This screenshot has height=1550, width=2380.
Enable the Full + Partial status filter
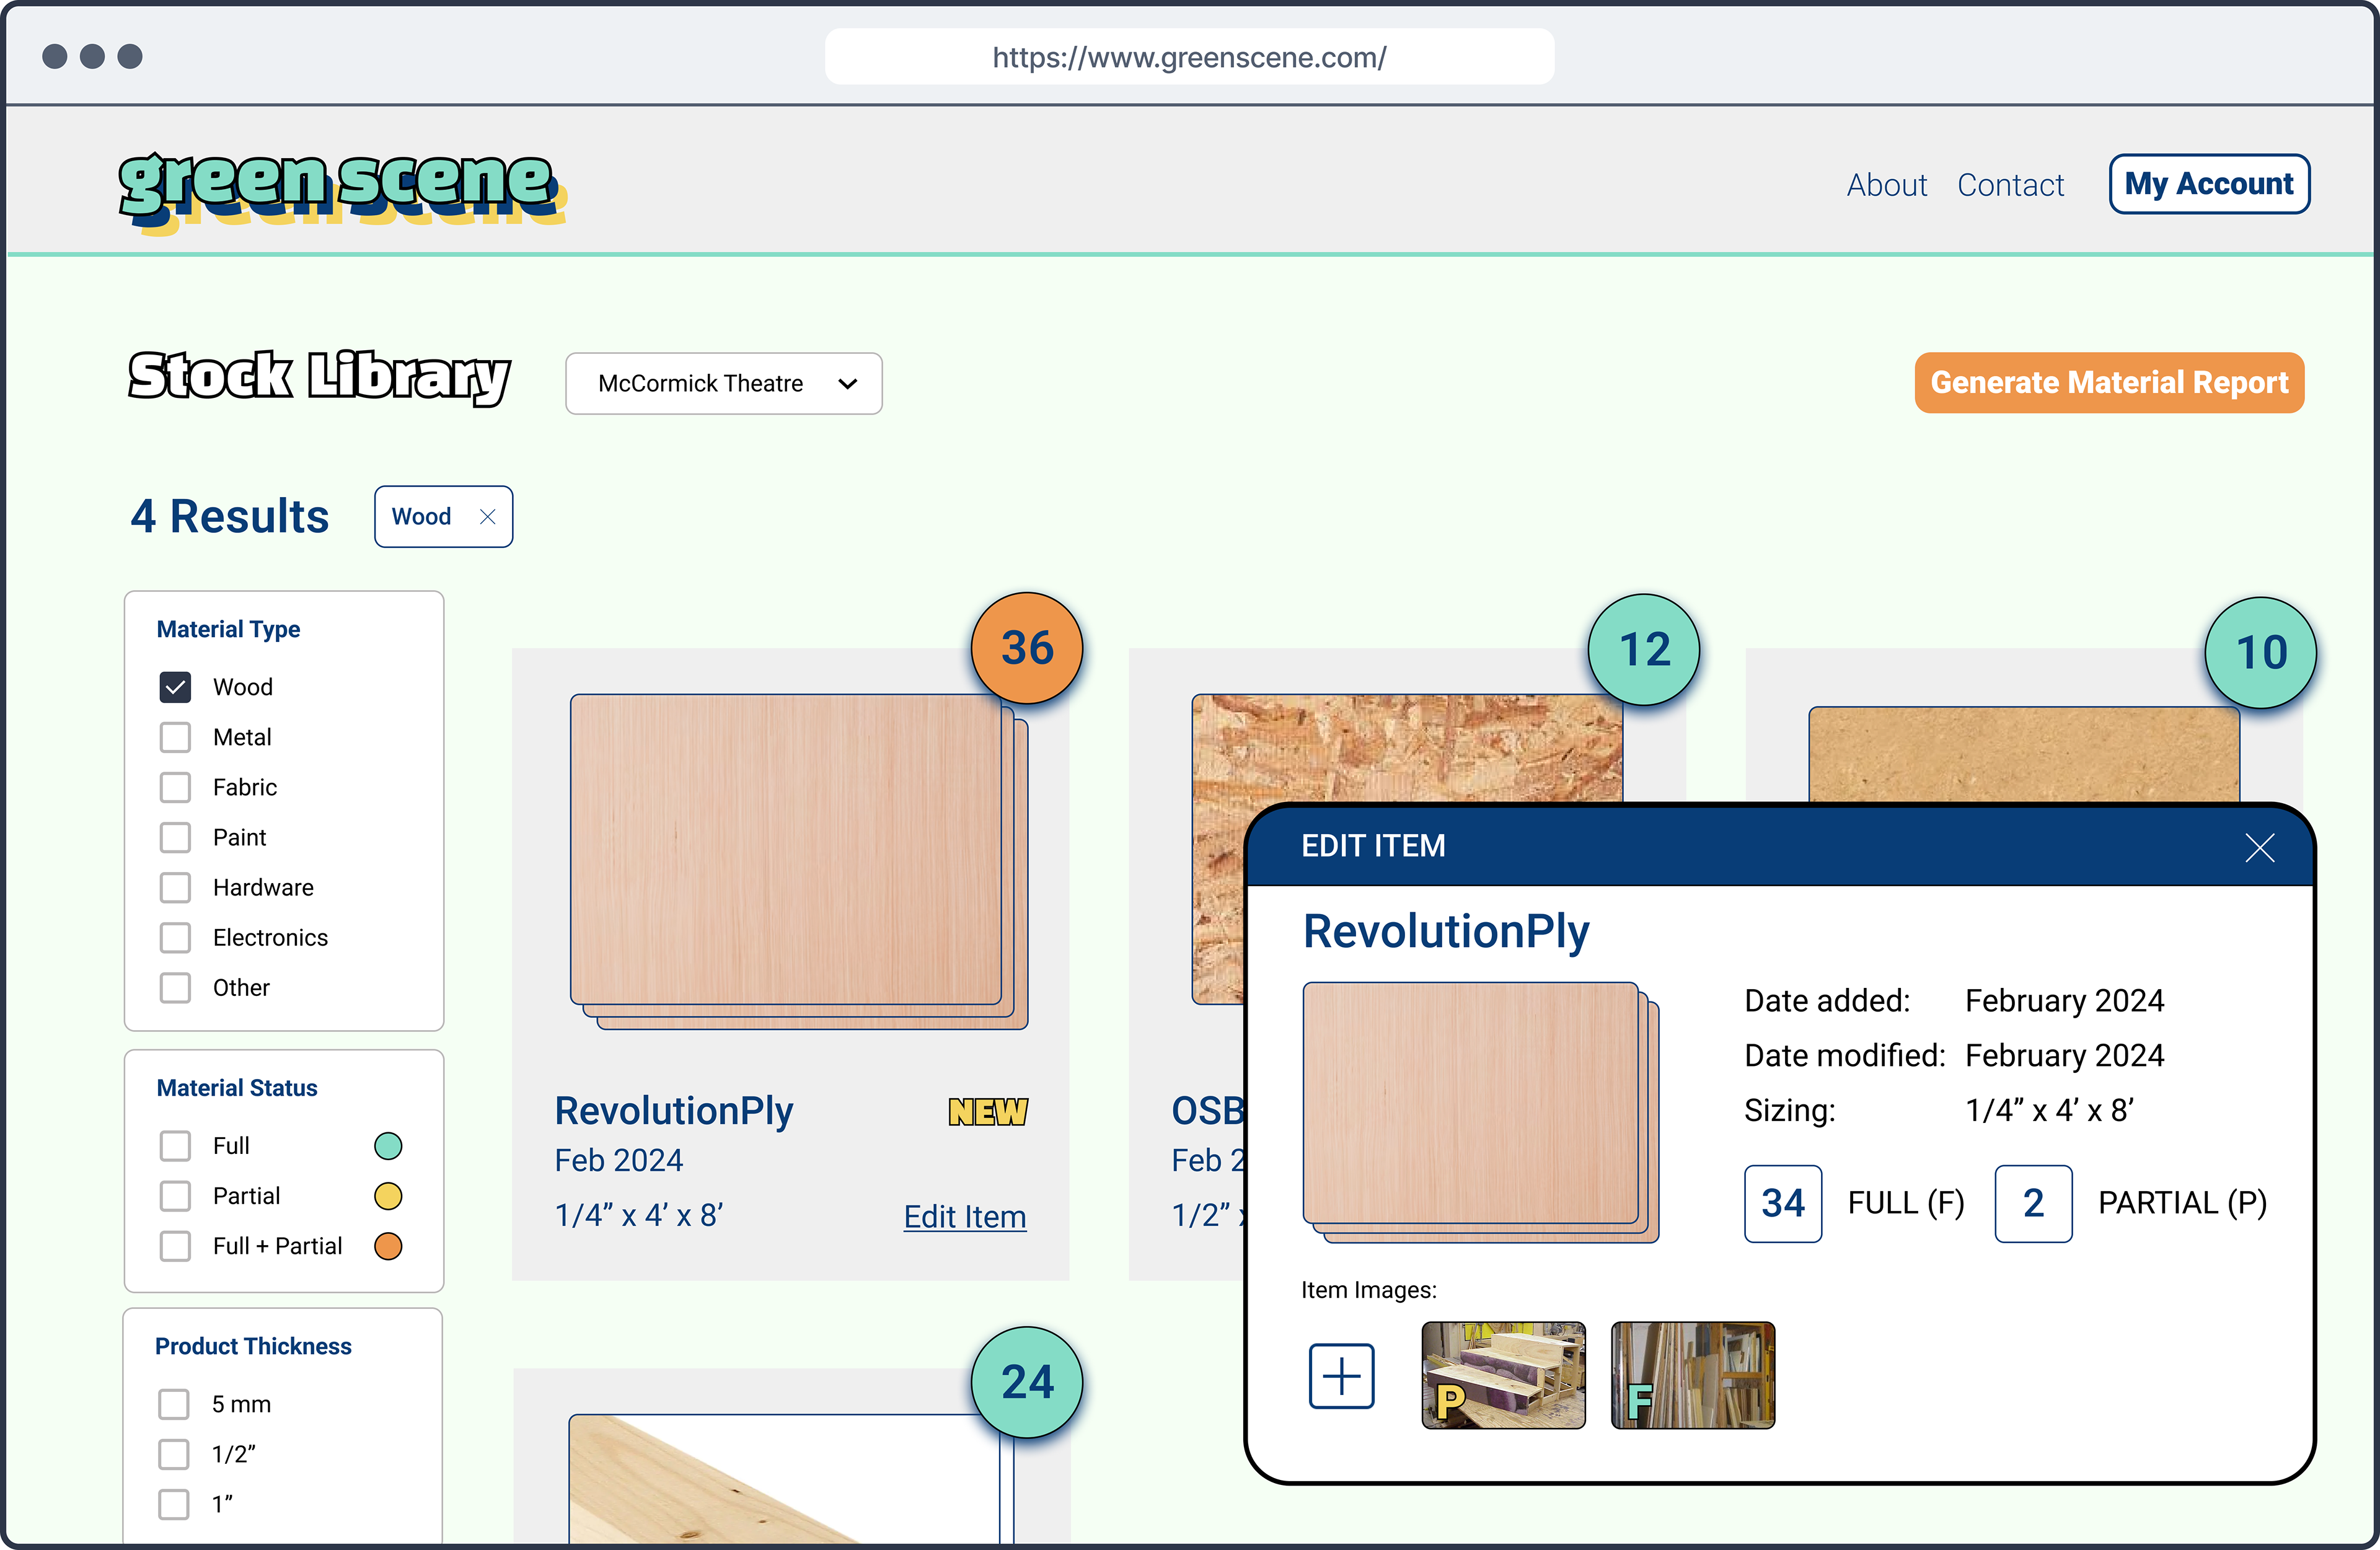pos(175,1246)
